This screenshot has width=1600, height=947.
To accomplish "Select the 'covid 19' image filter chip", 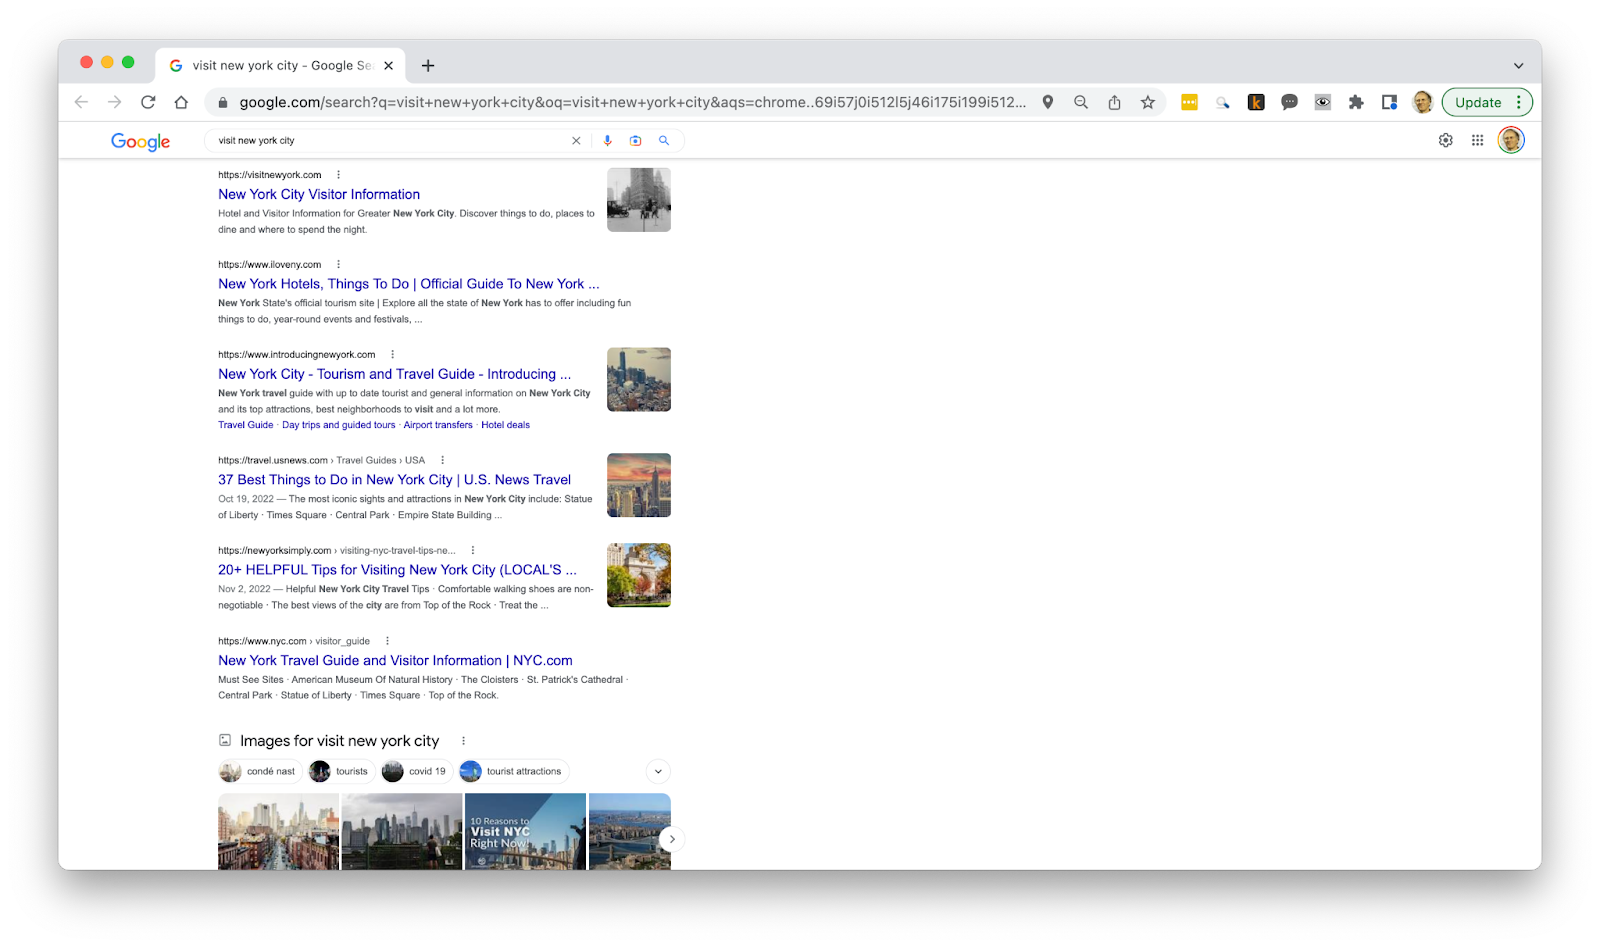I will (x=416, y=772).
